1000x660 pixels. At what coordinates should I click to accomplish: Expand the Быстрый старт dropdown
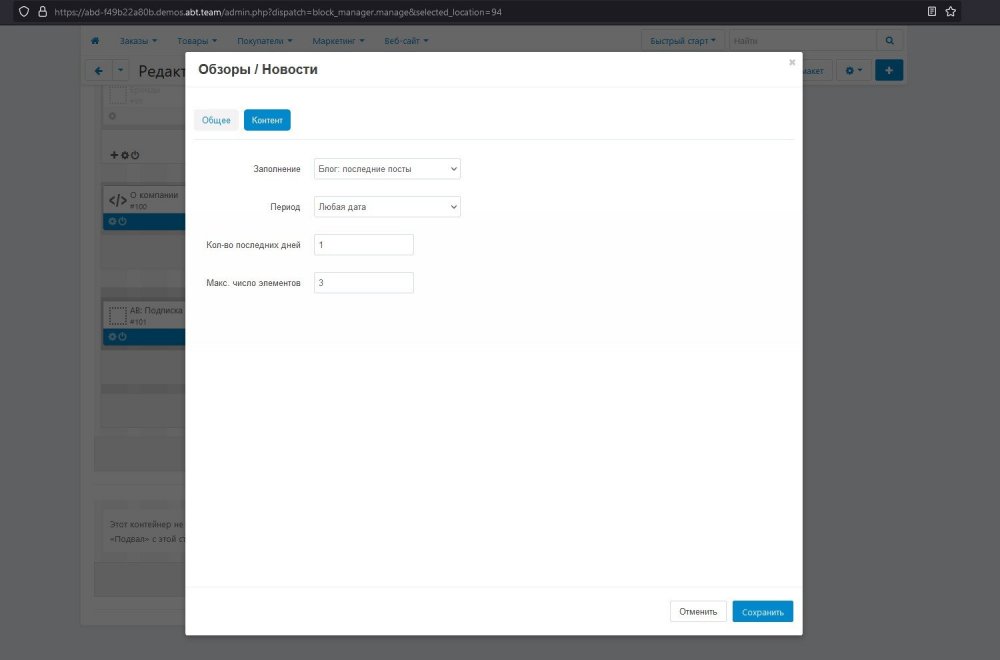pyautogui.click(x=682, y=41)
